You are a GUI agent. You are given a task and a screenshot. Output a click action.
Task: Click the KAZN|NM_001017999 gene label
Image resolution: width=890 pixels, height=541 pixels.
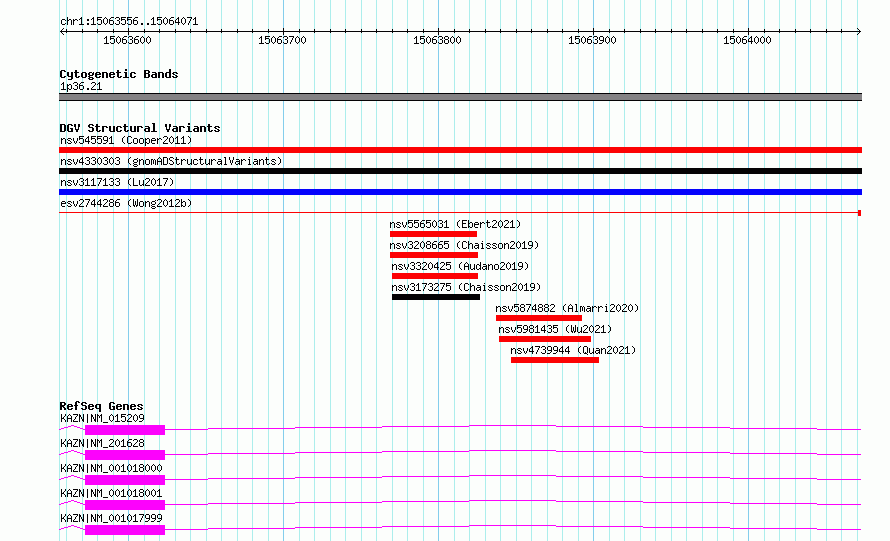[111, 518]
